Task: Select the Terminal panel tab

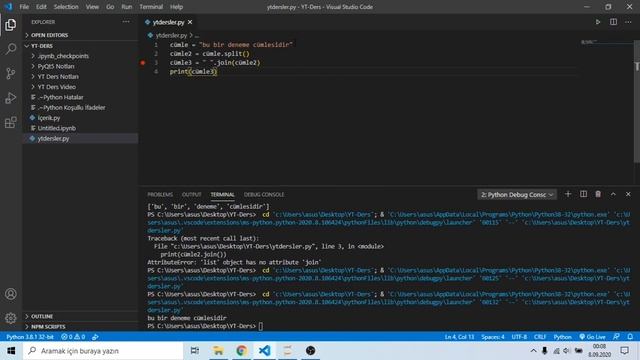Action: click(222, 195)
